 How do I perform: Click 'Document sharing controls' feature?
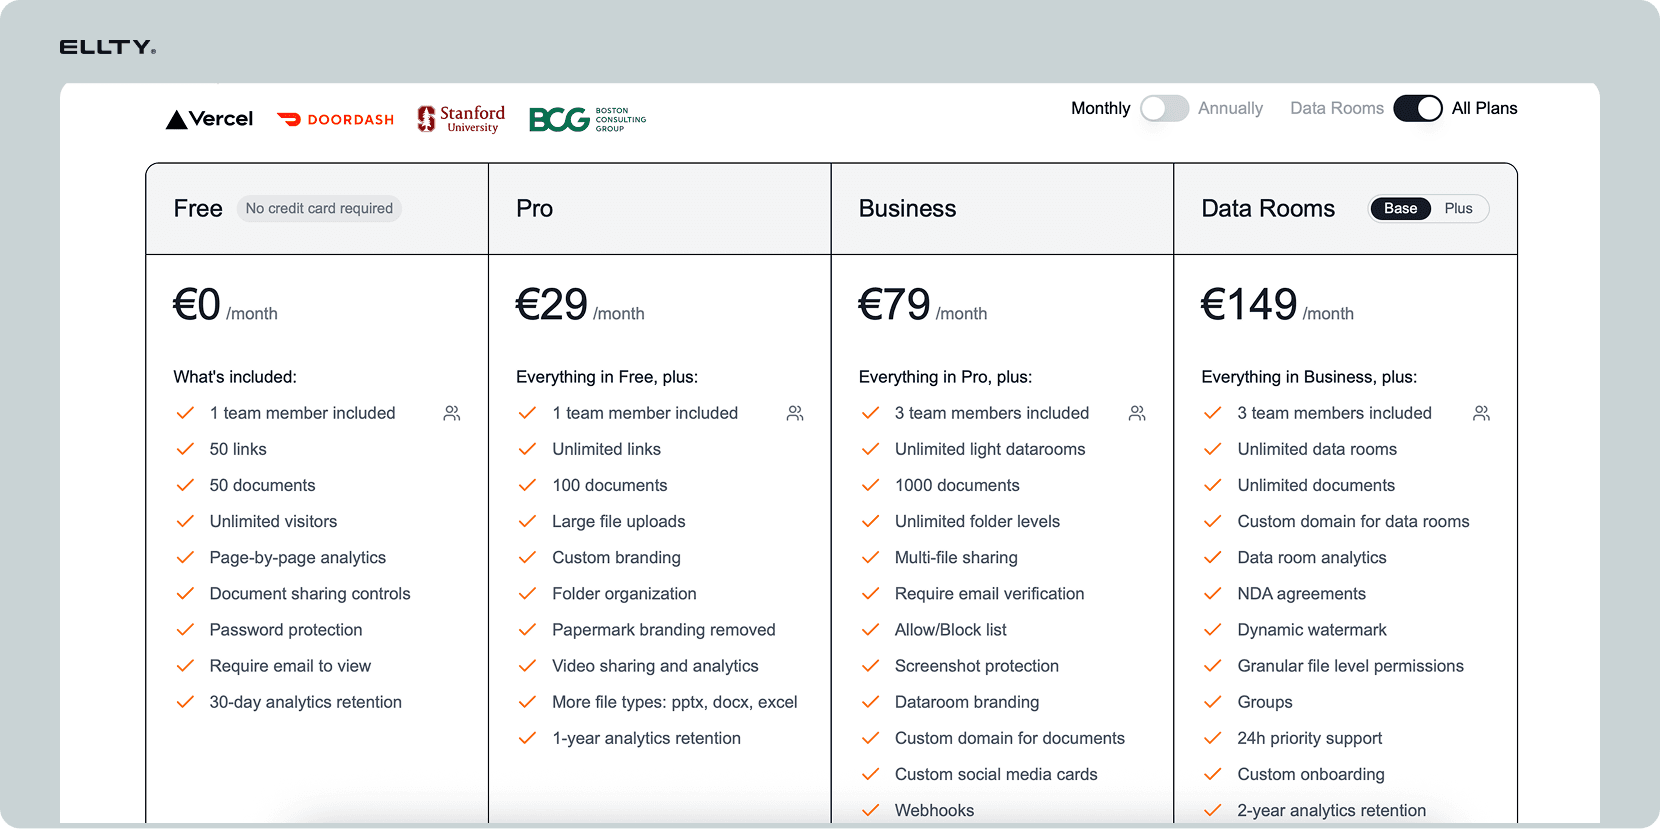point(310,594)
